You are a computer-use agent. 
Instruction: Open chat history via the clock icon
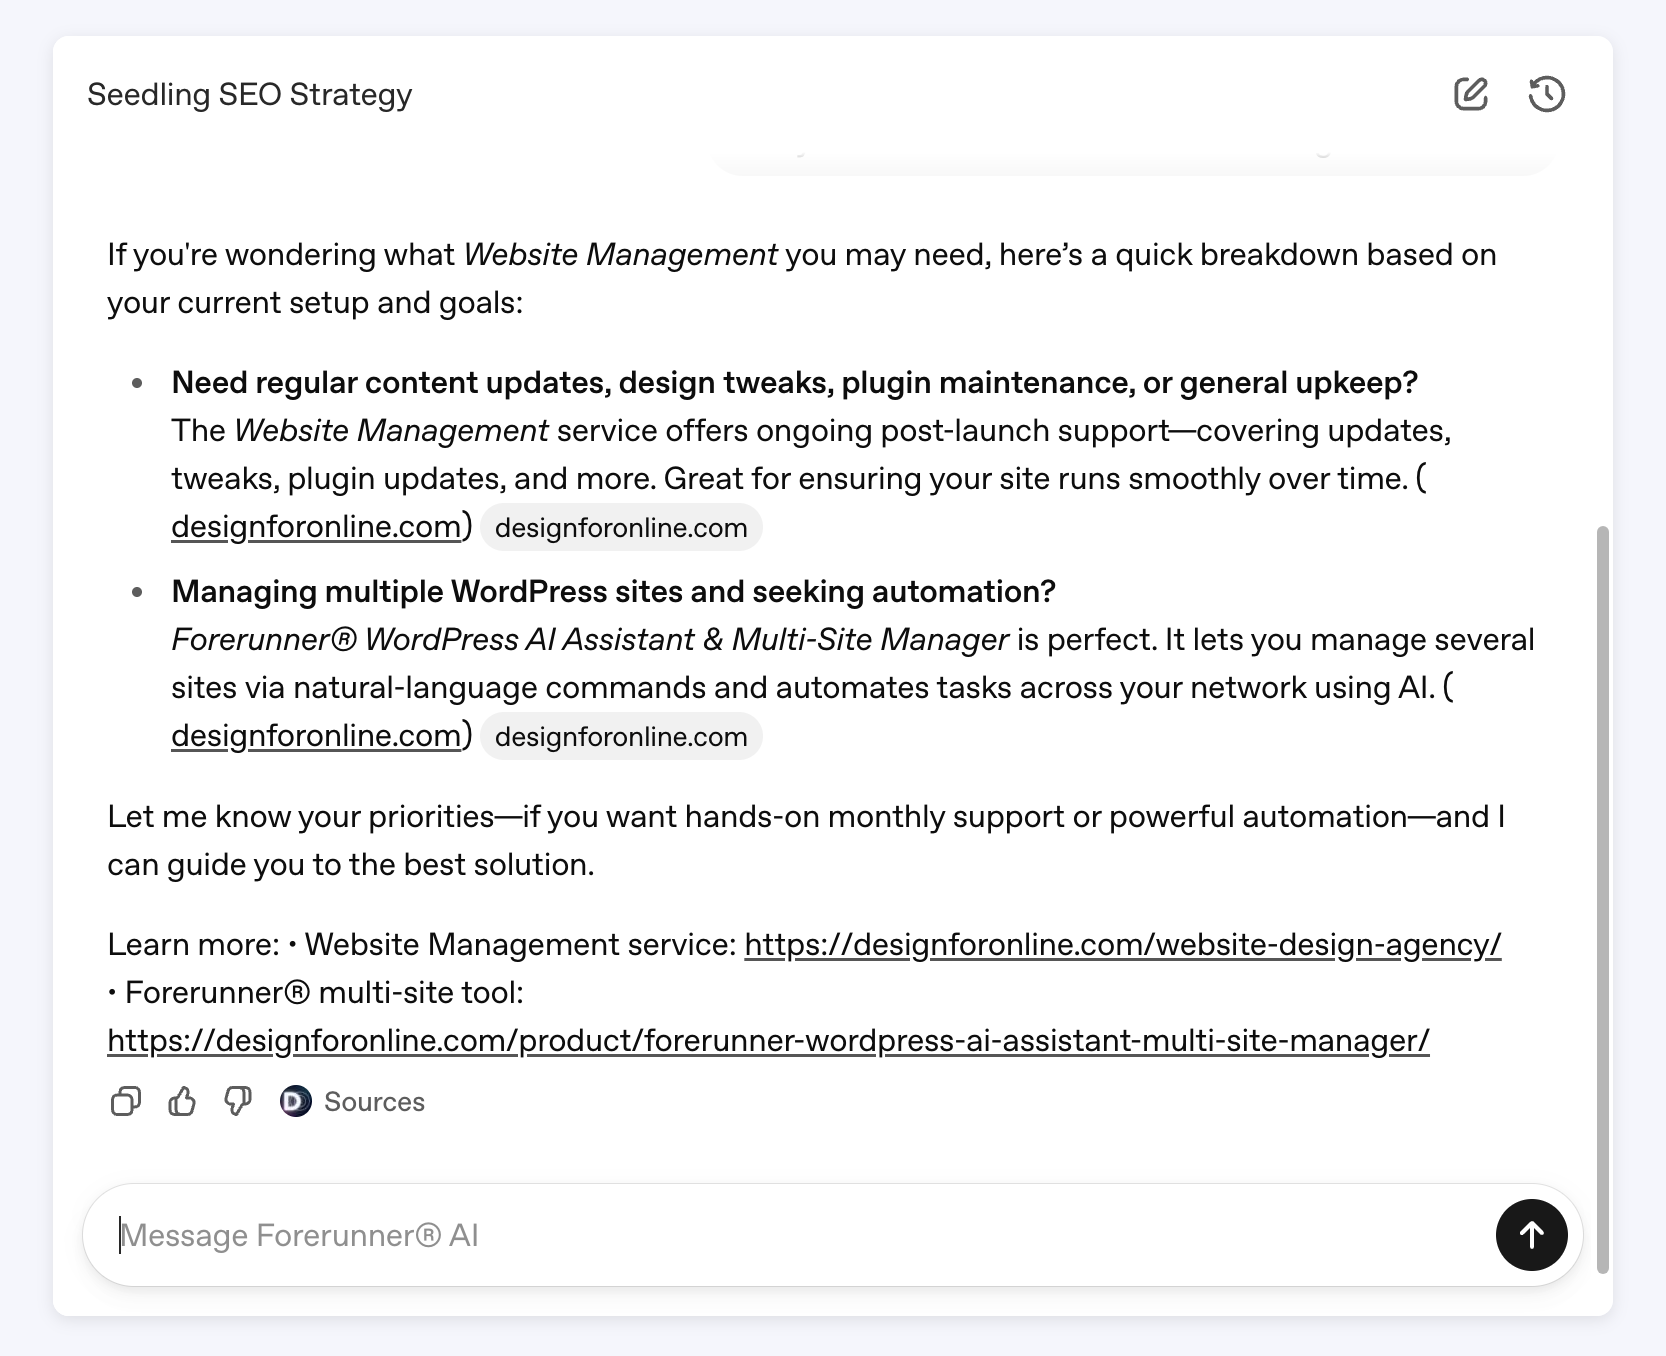click(1546, 94)
